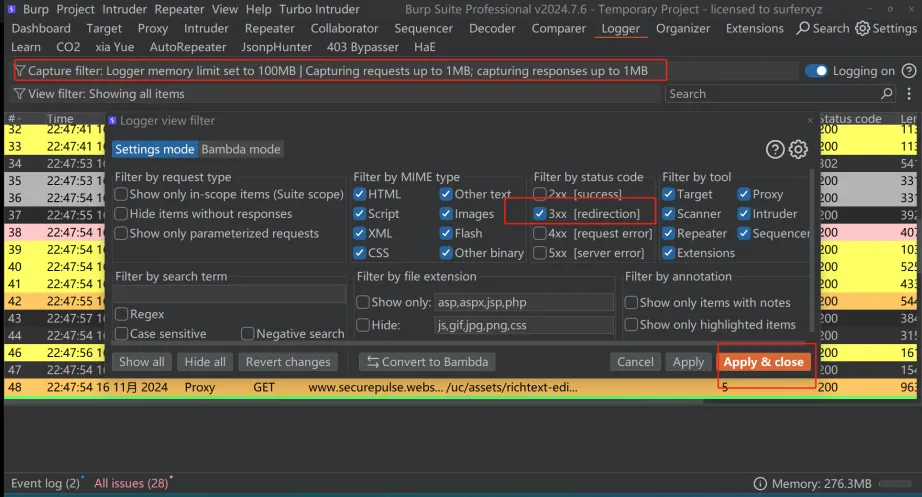Image resolution: width=922 pixels, height=497 pixels.
Task: Check Show only highlighted items
Action: (x=631, y=324)
